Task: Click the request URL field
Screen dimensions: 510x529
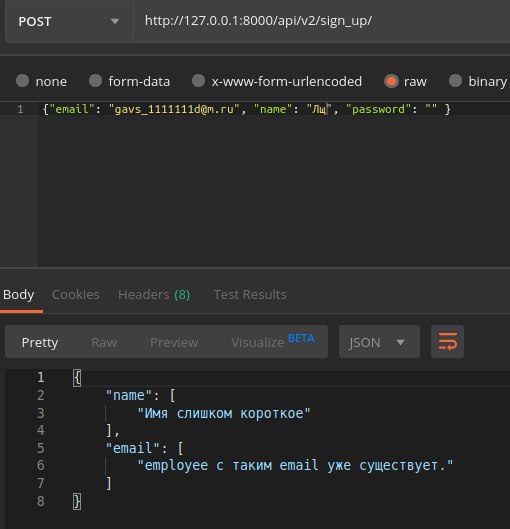Action: pyautogui.click(x=322, y=21)
